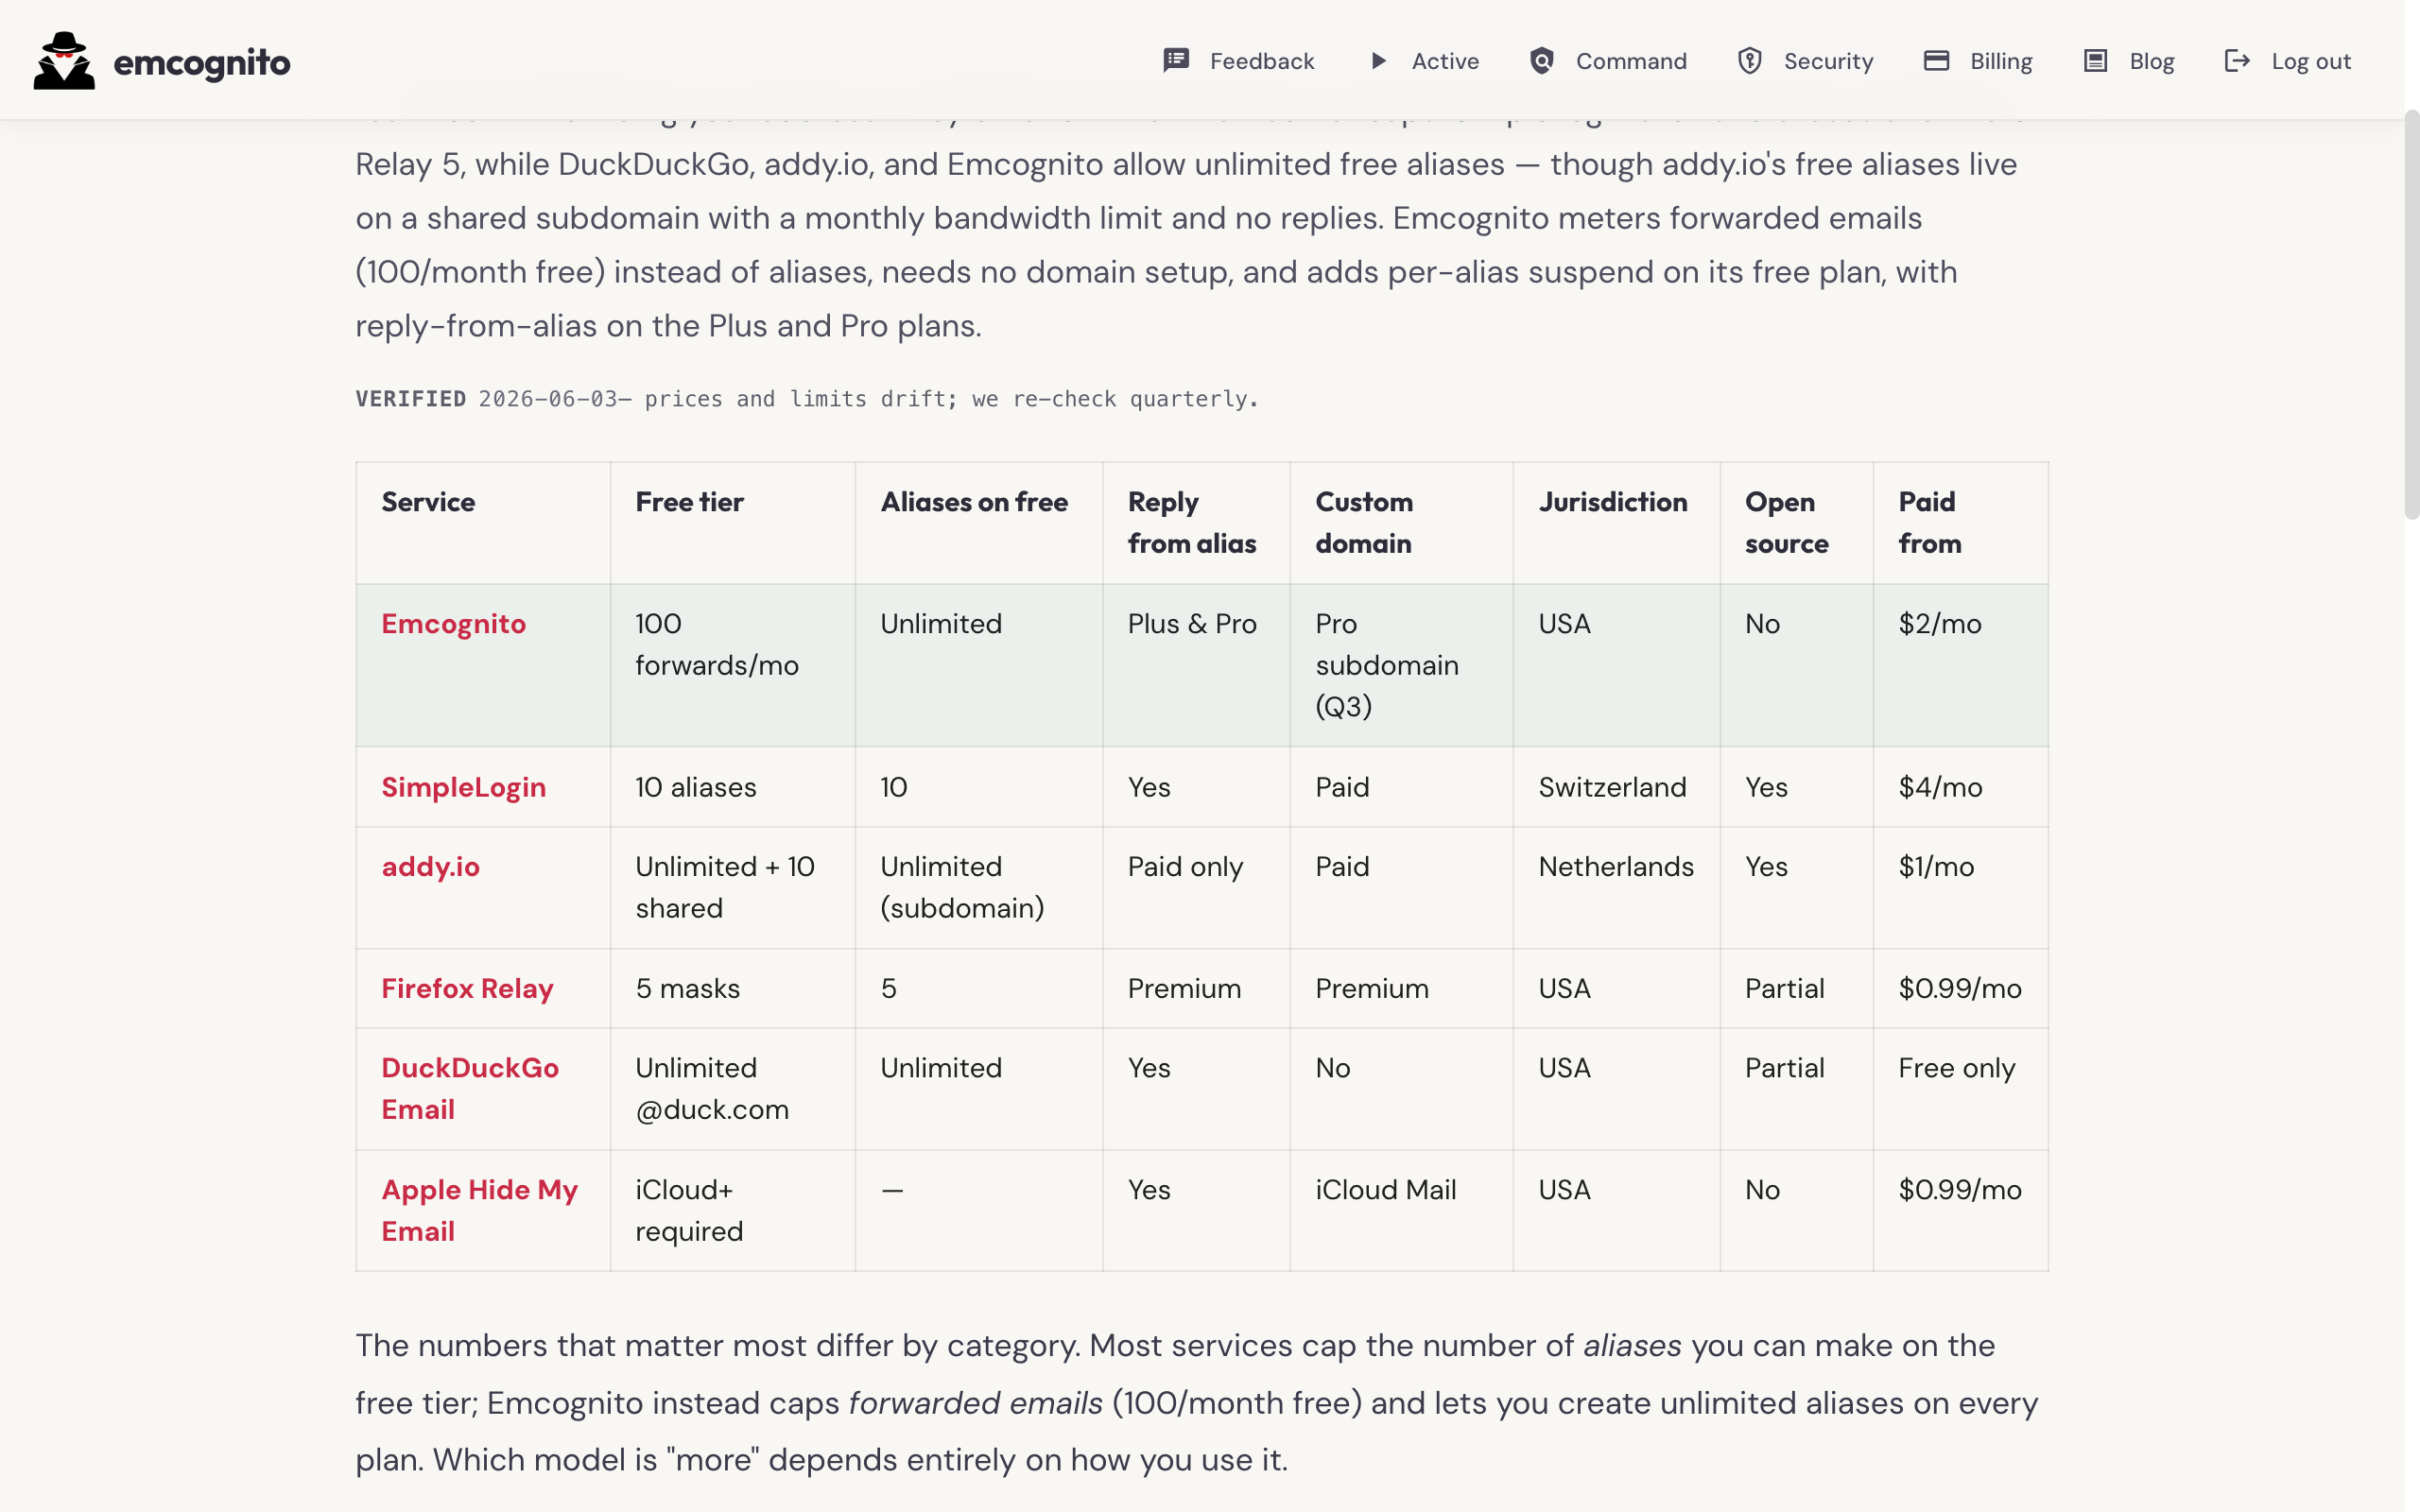2420x1512 pixels.
Task: Open the Apple Hide My Email link
Action: (x=479, y=1211)
